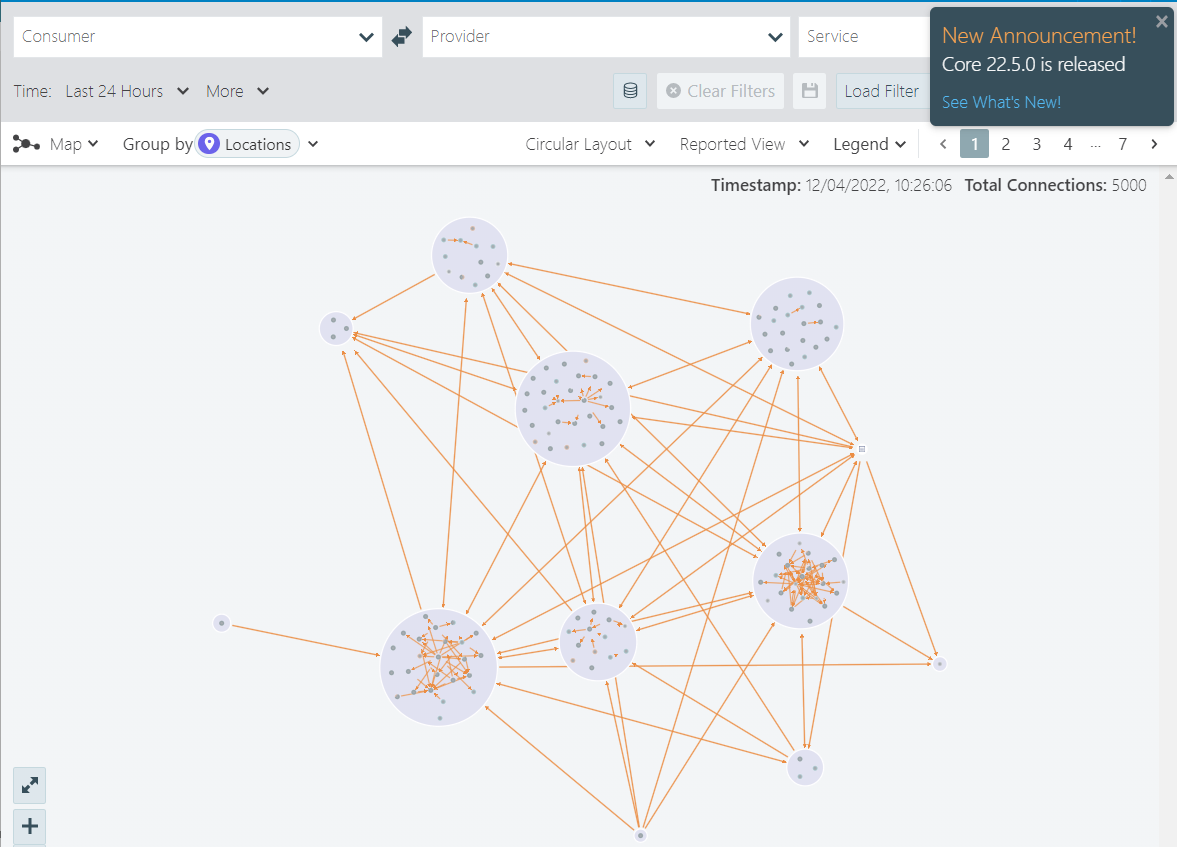Screen dimensions: 1177x847
Task: Click the Service input field
Action: [x=862, y=37]
